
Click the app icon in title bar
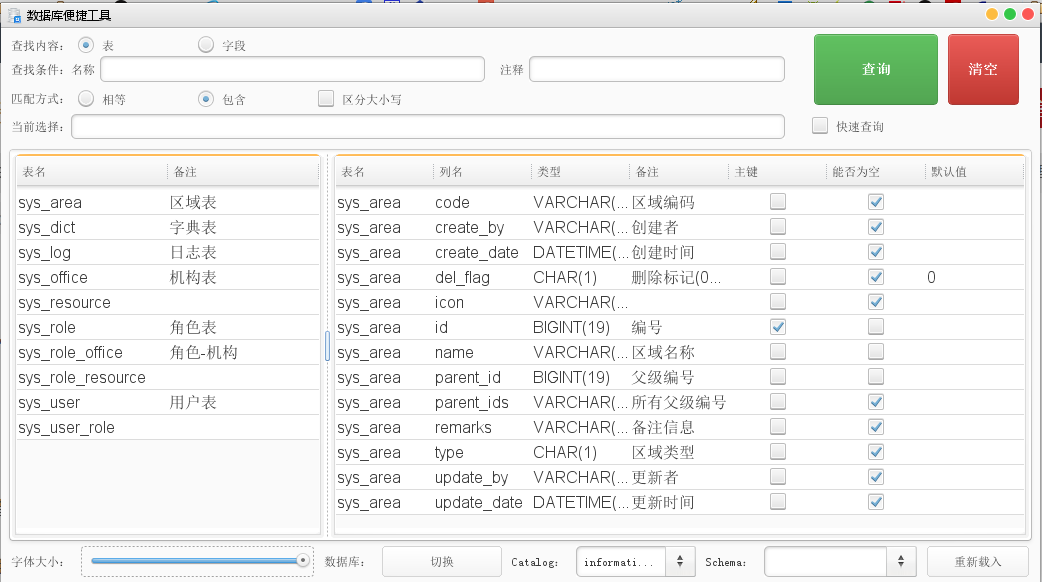click(x=14, y=15)
